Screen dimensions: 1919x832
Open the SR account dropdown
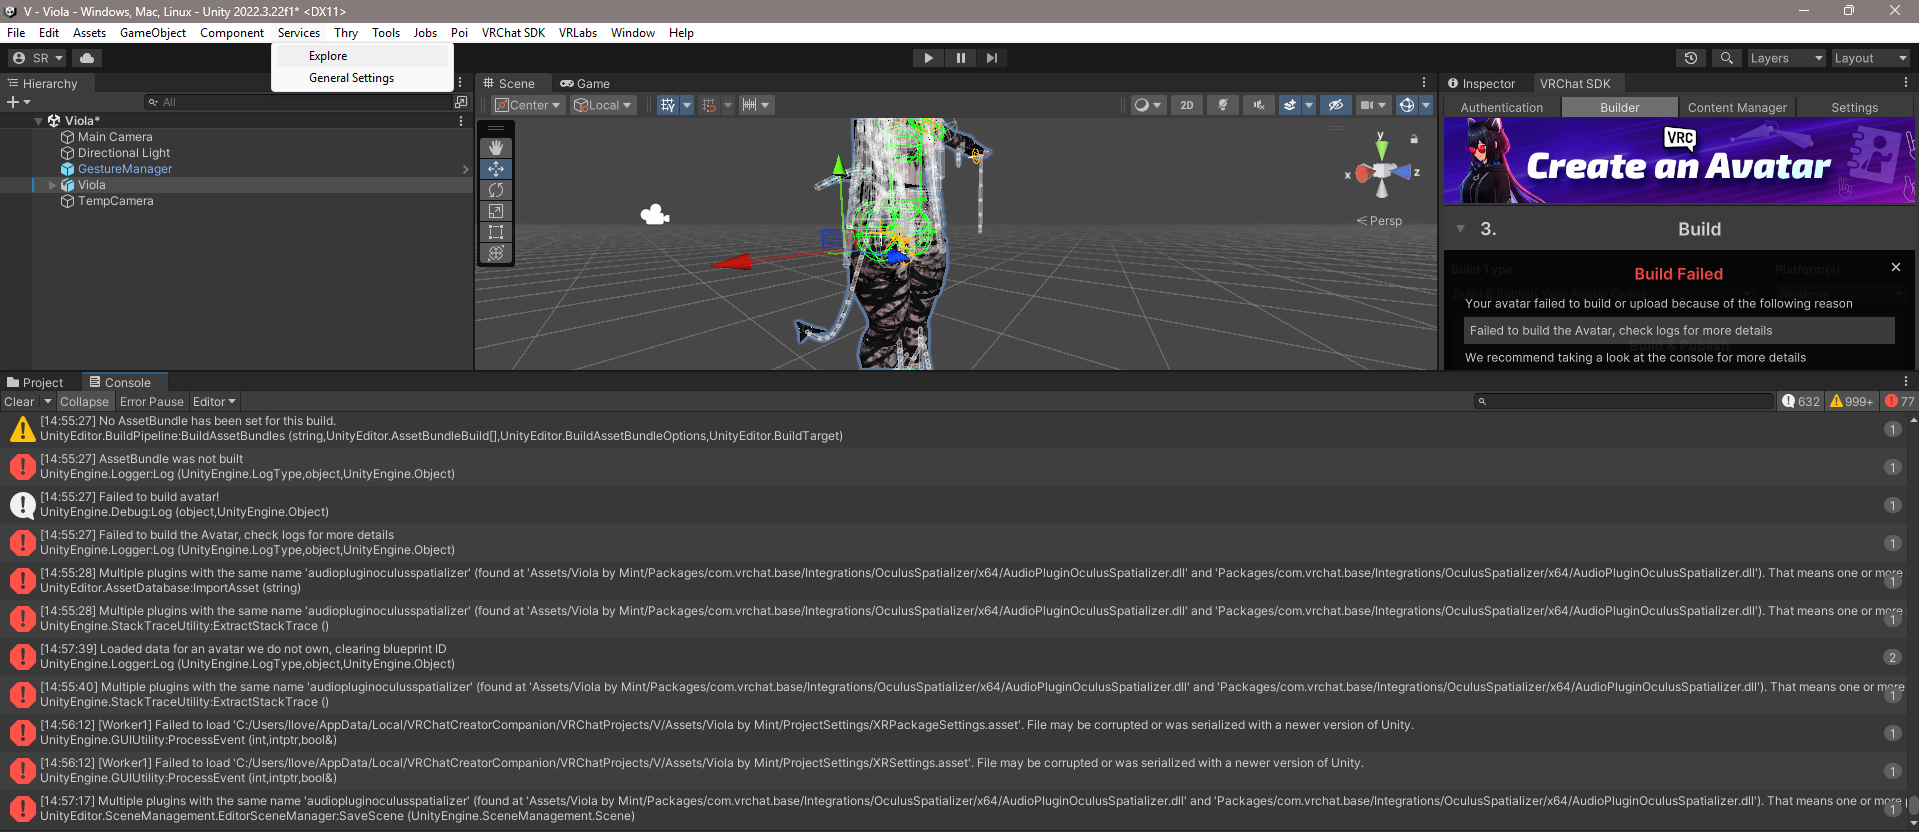pos(37,58)
